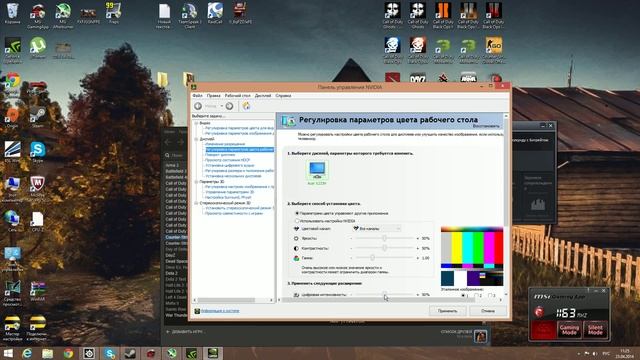Collapse the Дисплей tree node
Screen dimensions: 640x360
[x=196, y=139]
